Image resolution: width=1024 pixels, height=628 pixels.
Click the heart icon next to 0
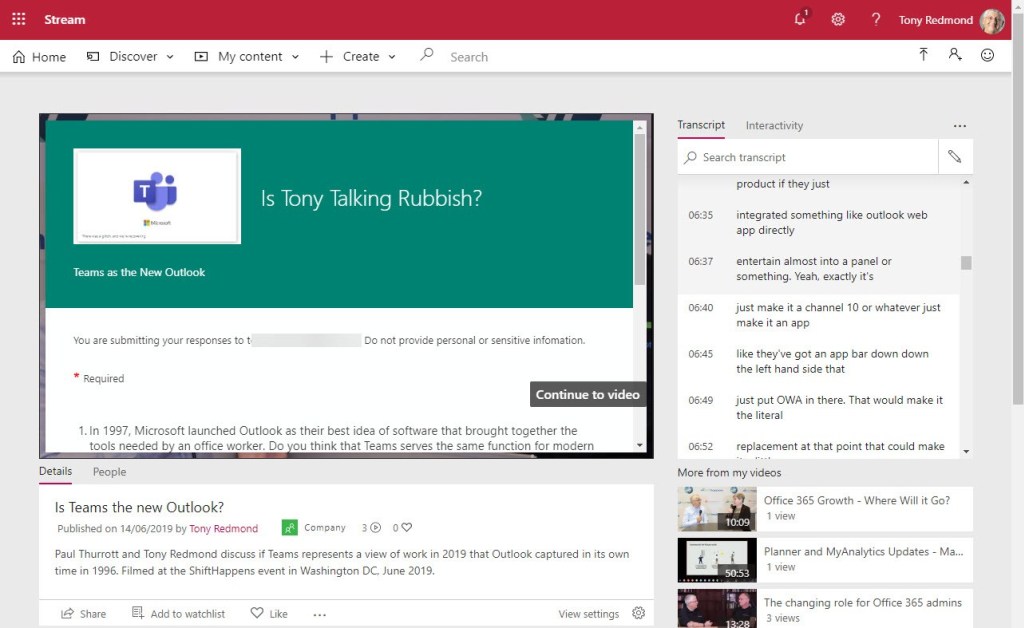click(407, 527)
